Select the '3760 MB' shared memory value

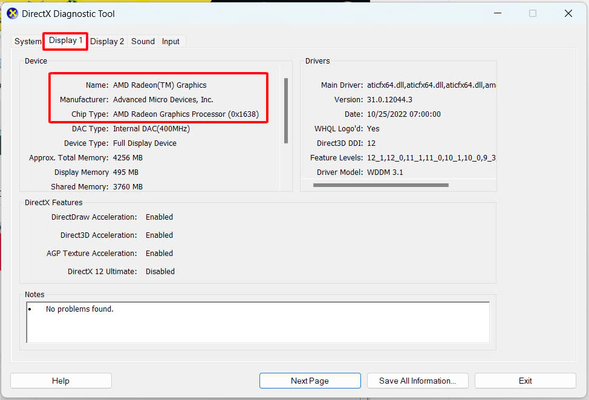point(128,187)
